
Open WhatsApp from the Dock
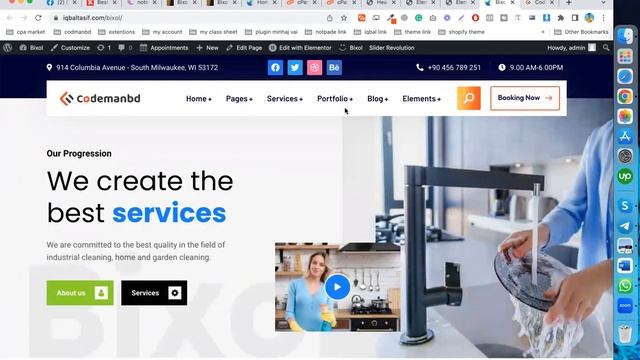(x=625, y=286)
